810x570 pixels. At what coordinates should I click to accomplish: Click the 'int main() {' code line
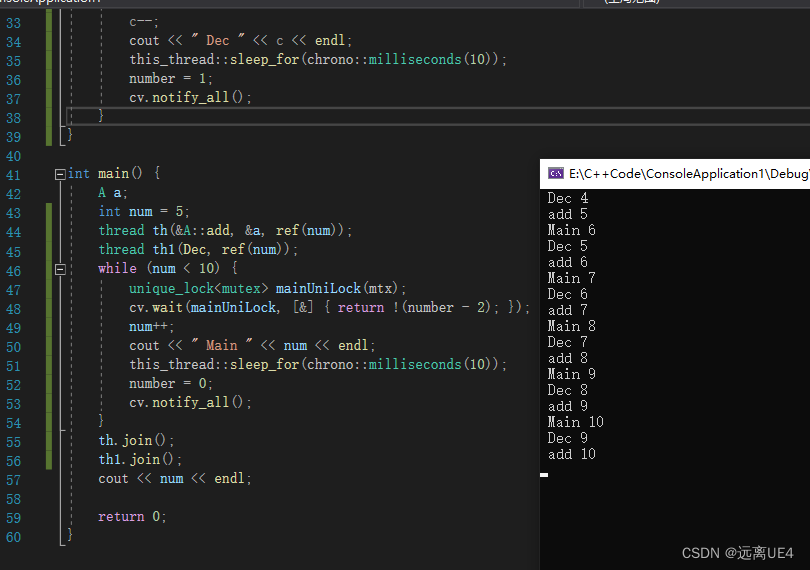coord(114,173)
